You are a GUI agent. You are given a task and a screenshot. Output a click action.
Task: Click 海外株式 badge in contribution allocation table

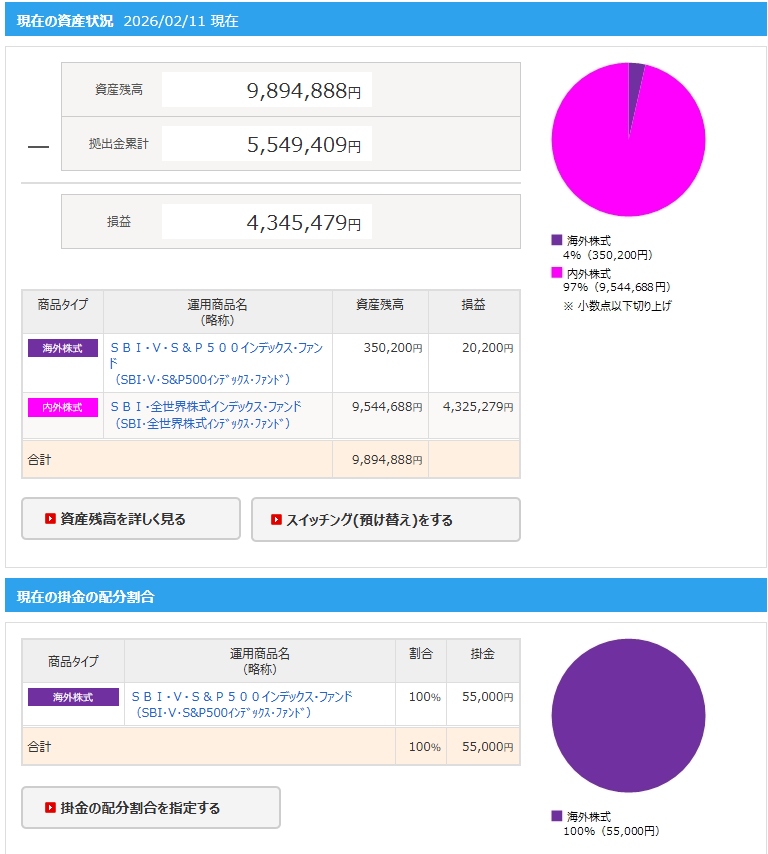73,697
